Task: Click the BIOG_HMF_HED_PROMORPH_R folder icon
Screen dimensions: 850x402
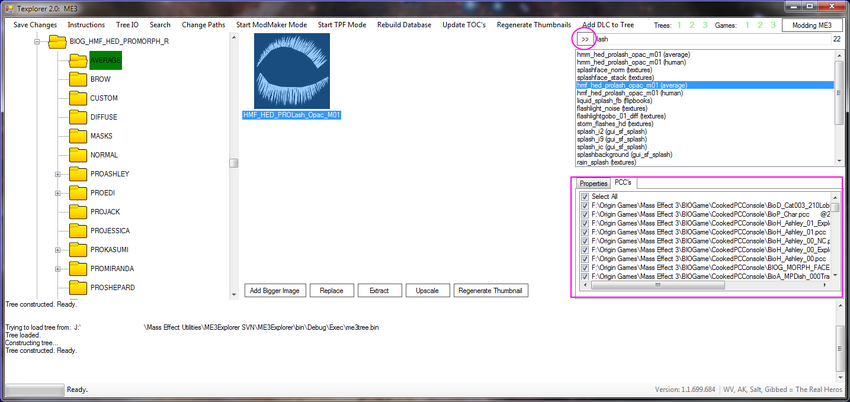Action: [57, 41]
